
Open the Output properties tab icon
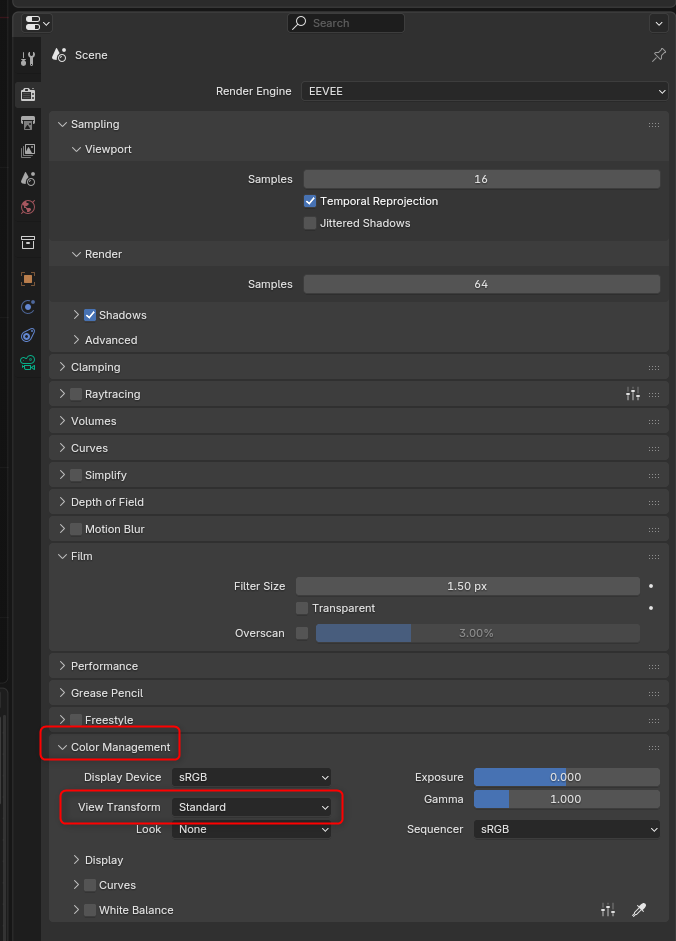28,123
